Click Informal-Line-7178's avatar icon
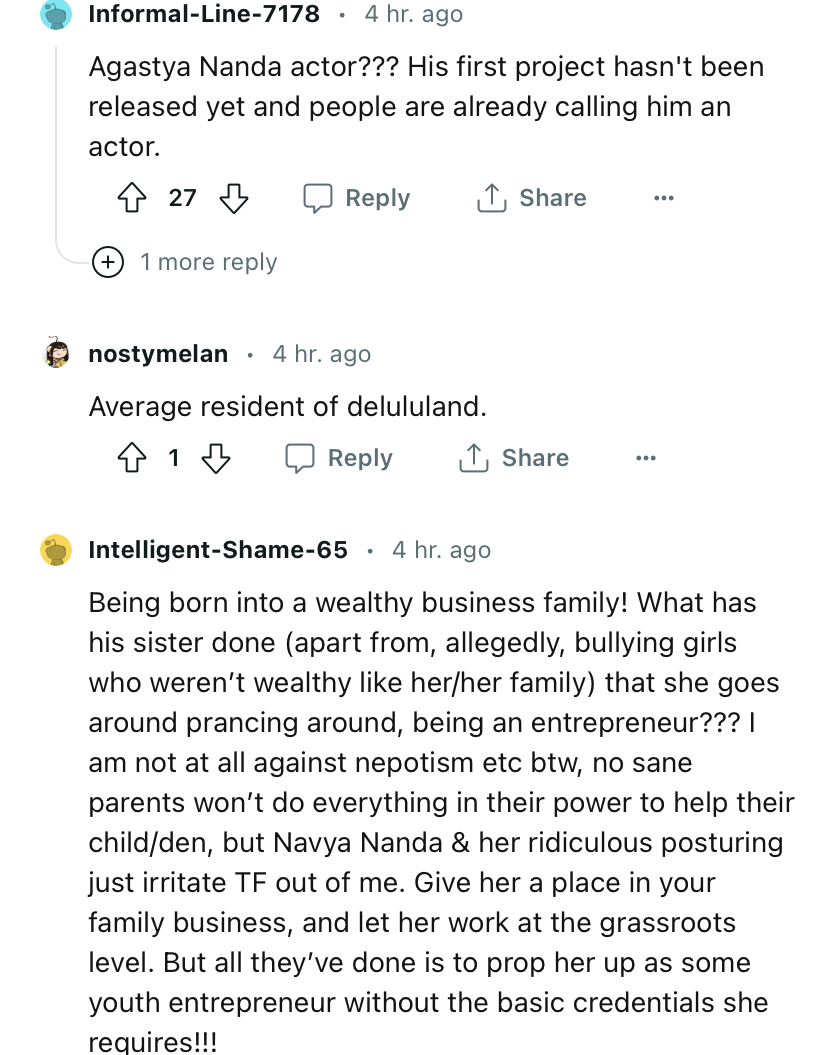 click(x=57, y=14)
